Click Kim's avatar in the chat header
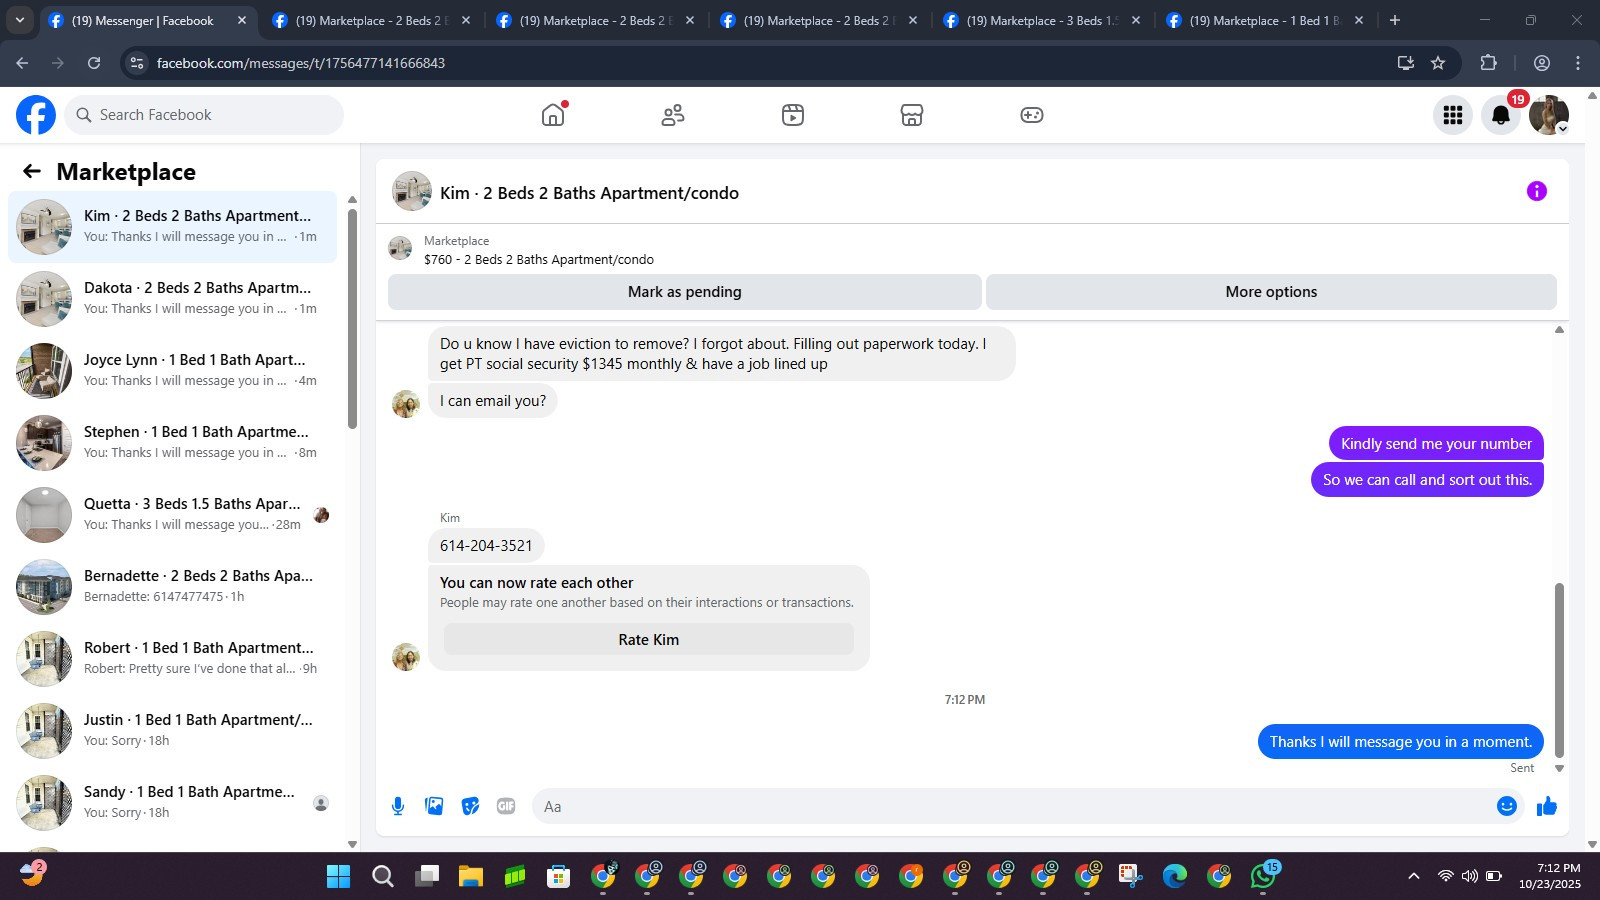The height and width of the screenshot is (900, 1600). point(412,192)
